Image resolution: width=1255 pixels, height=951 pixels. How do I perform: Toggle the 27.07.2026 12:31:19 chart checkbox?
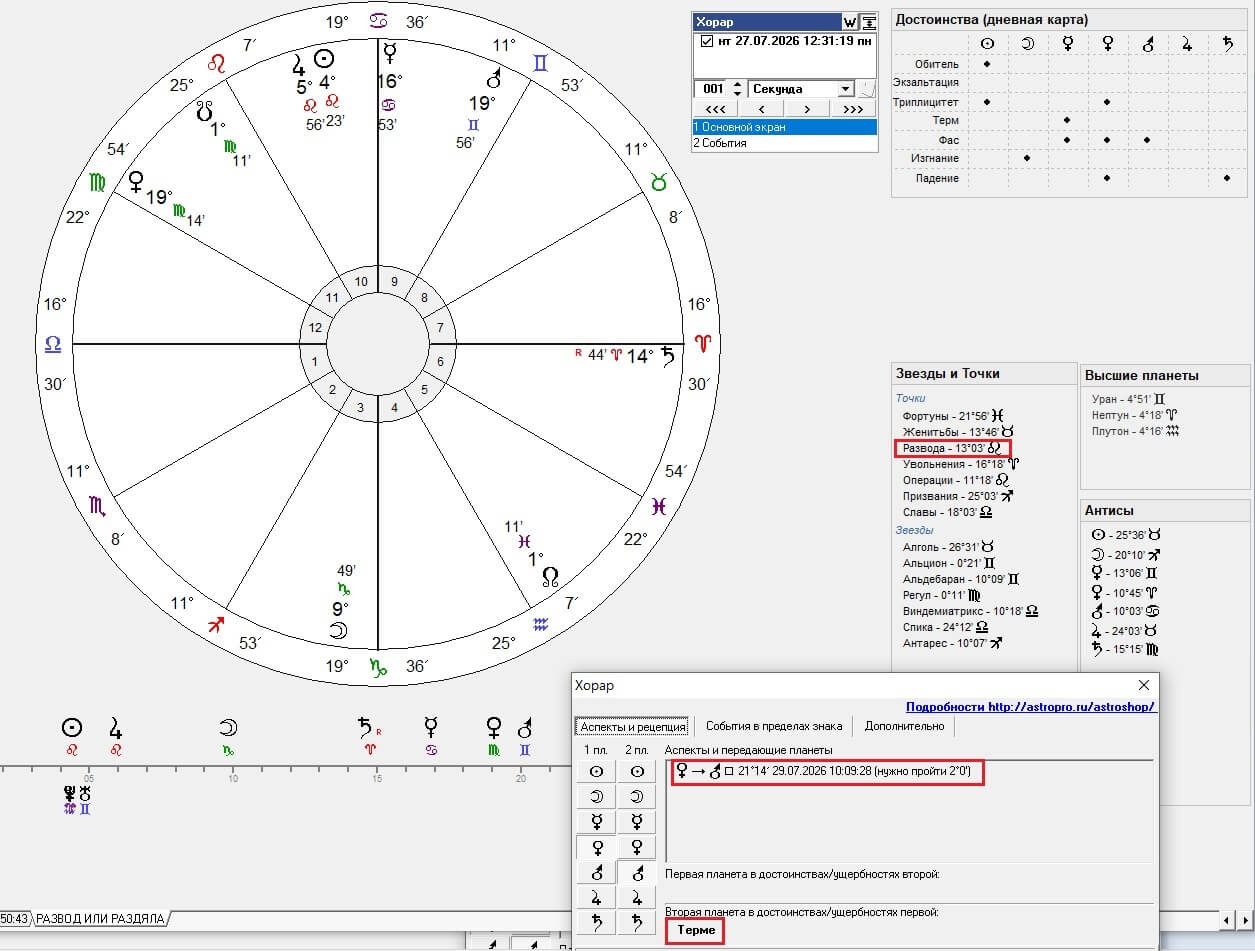707,42
